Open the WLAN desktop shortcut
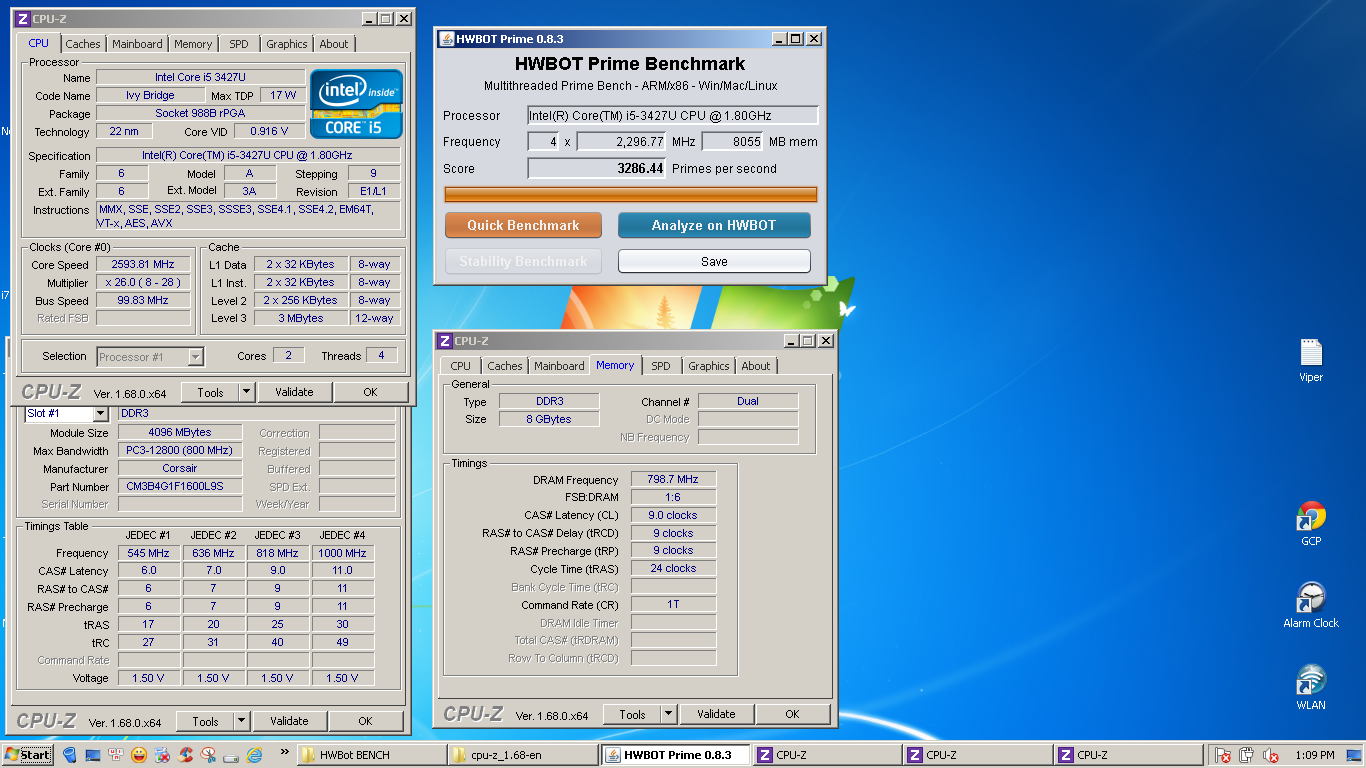This screenshot has width=1366, height=768. [1310, 687]
